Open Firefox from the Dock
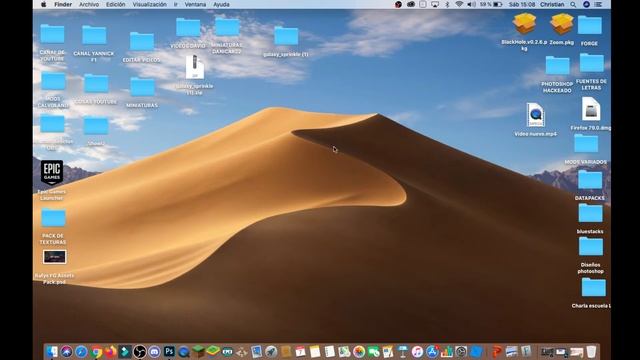 110,351
